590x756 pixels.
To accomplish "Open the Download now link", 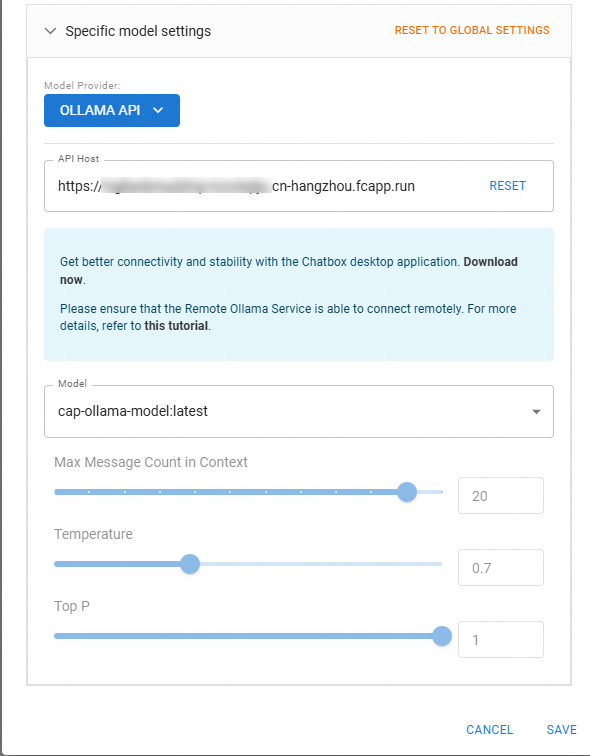I will coord(289,270).
